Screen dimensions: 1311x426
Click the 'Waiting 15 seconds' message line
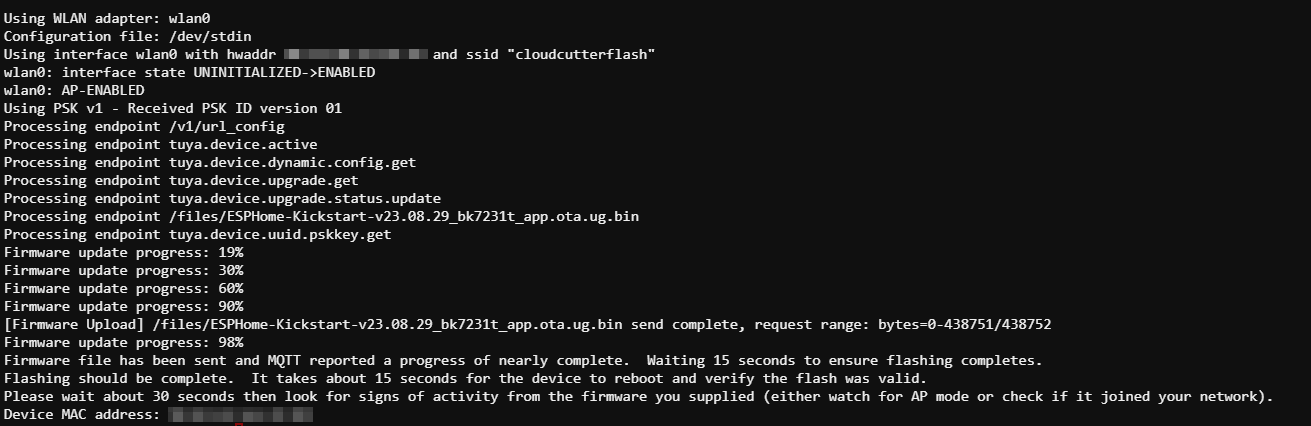tap(523, 360)
